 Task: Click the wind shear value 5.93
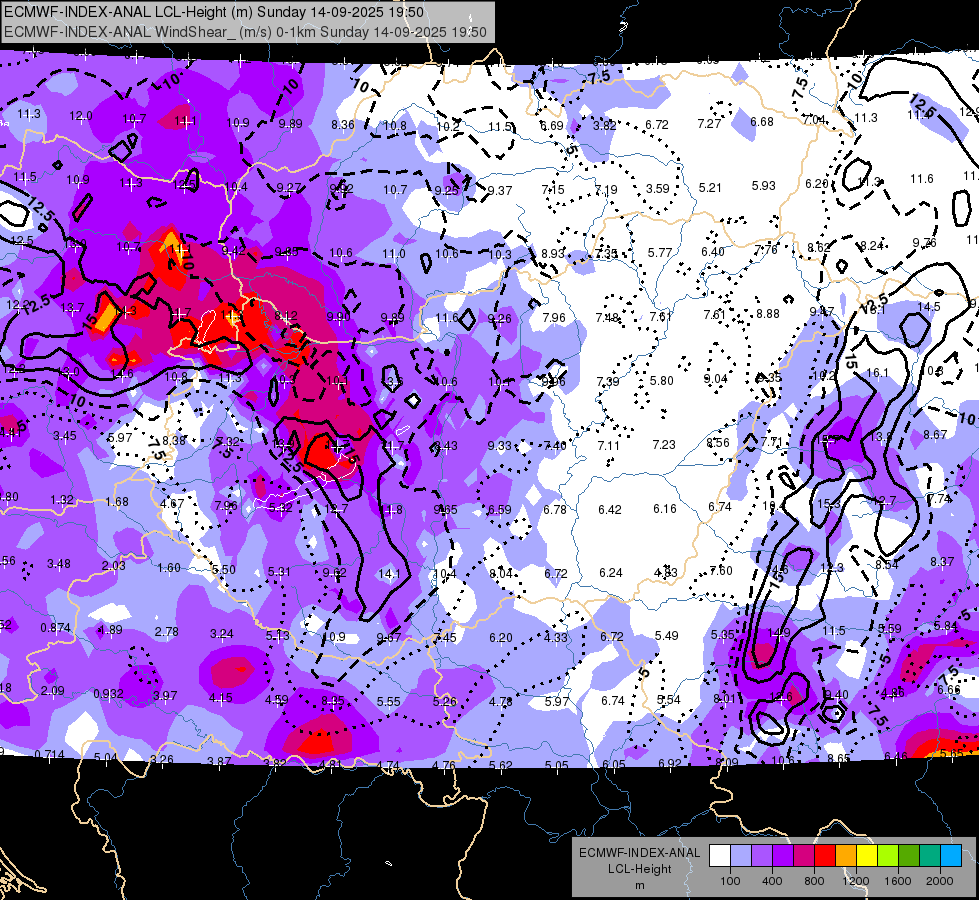click(763, 185)
